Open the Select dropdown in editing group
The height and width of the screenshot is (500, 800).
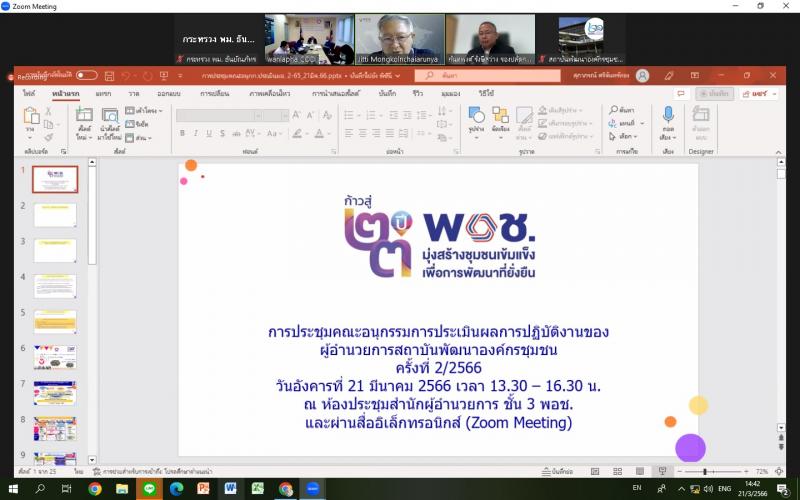pyautogui.click(x=623, y=137)
